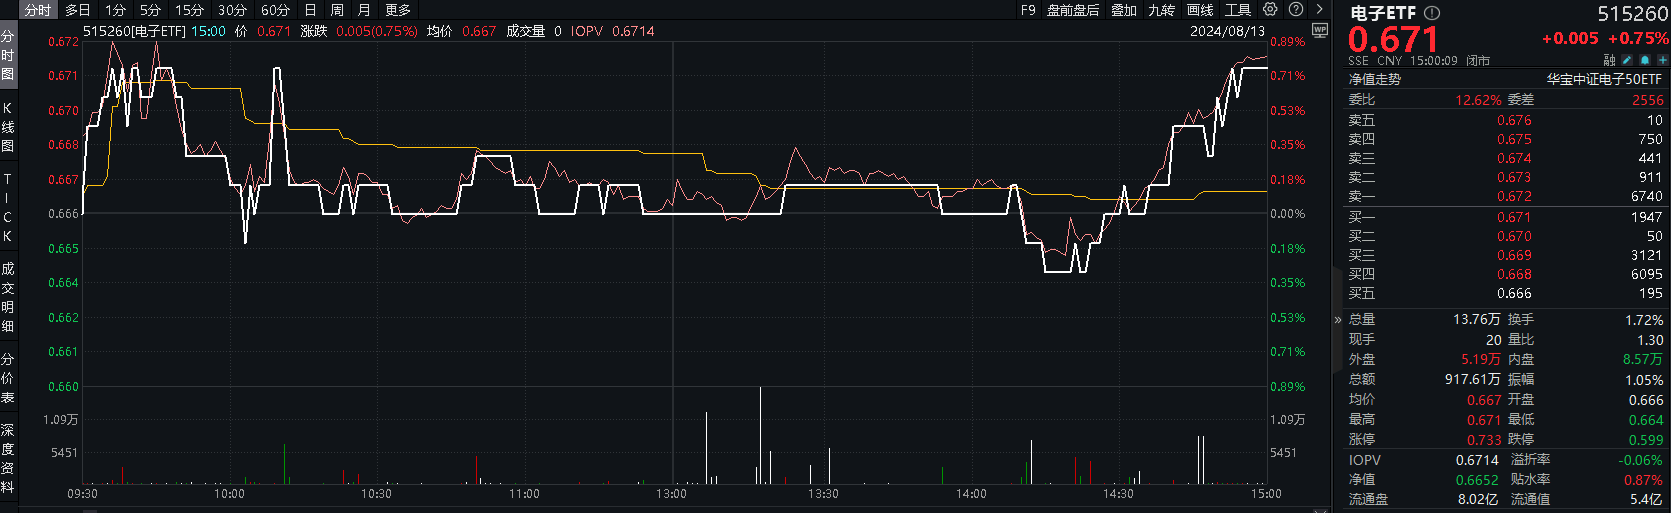This screenshot has height=513, width=1671.
Task: Open the K线图 tab in left sidebar
Action: point(8,127)
